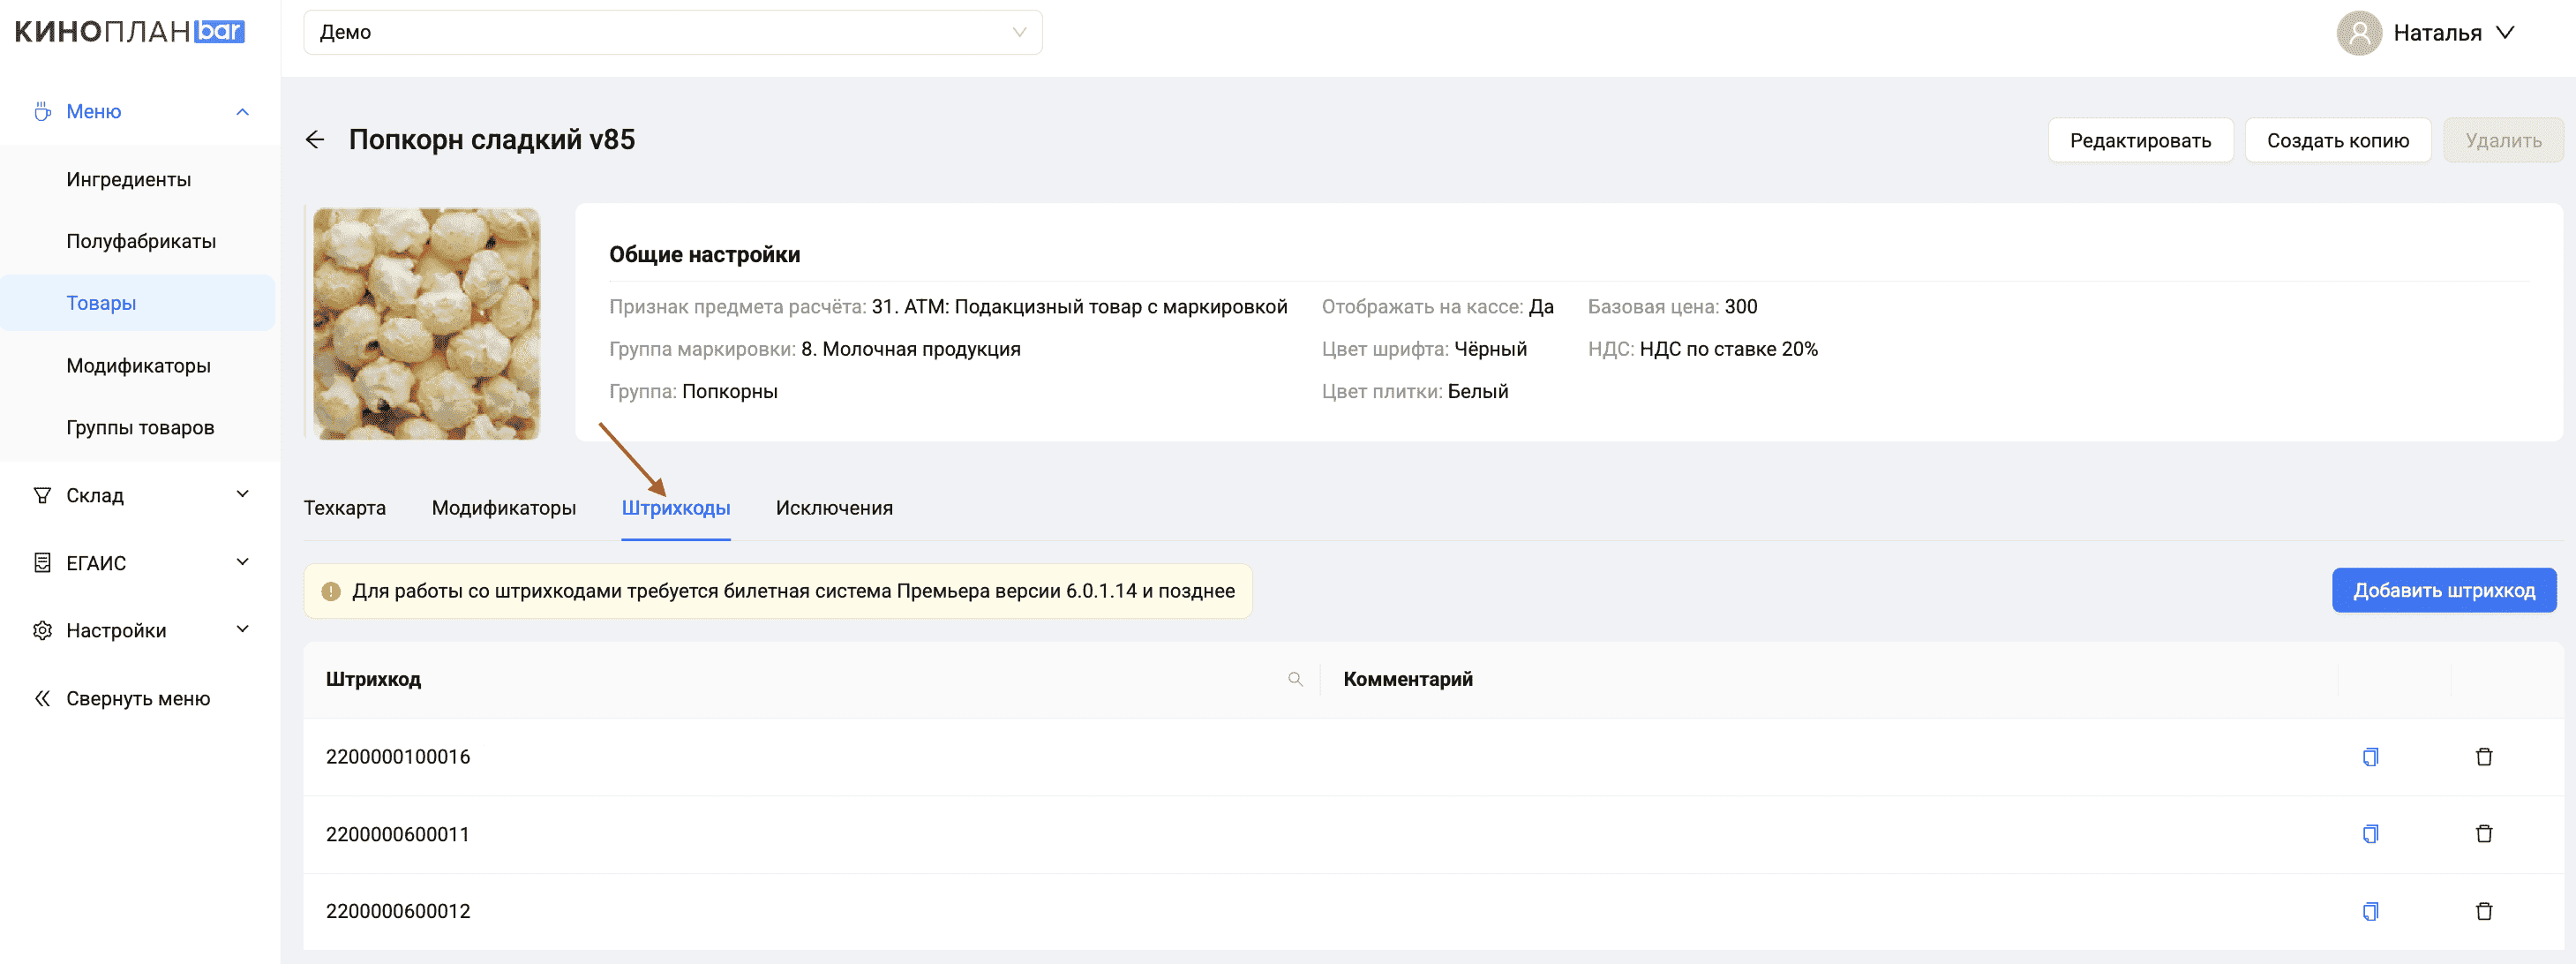
Task: Expand the Склад section chevron
Action: [242, 494]
